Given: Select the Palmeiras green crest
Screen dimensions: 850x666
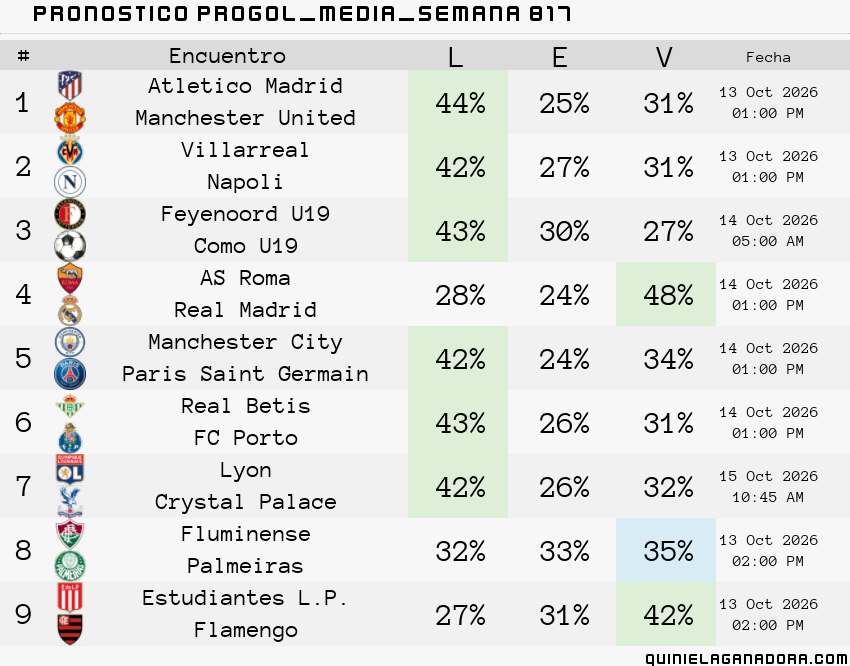Looking at the screenshot, I should pos(70,566).
